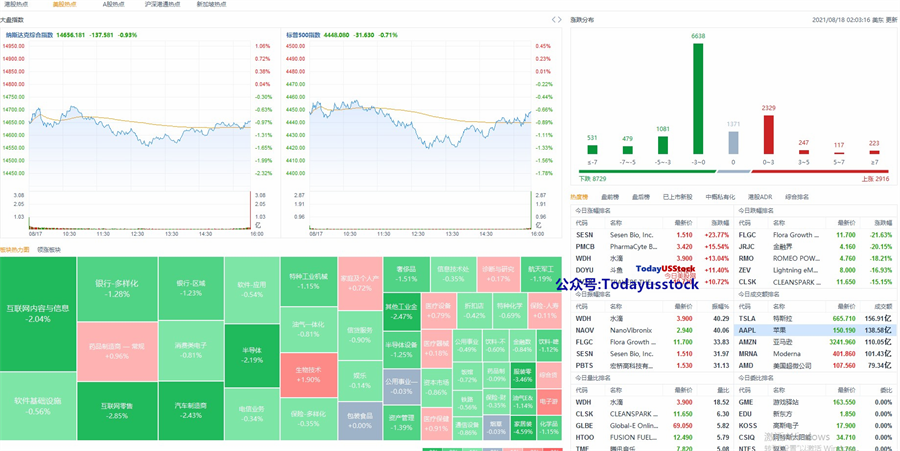The width and height of the screenshot is (900, 451).
Task: Select AMD 美国超微公司 row
Action: [x=814, y=366]
